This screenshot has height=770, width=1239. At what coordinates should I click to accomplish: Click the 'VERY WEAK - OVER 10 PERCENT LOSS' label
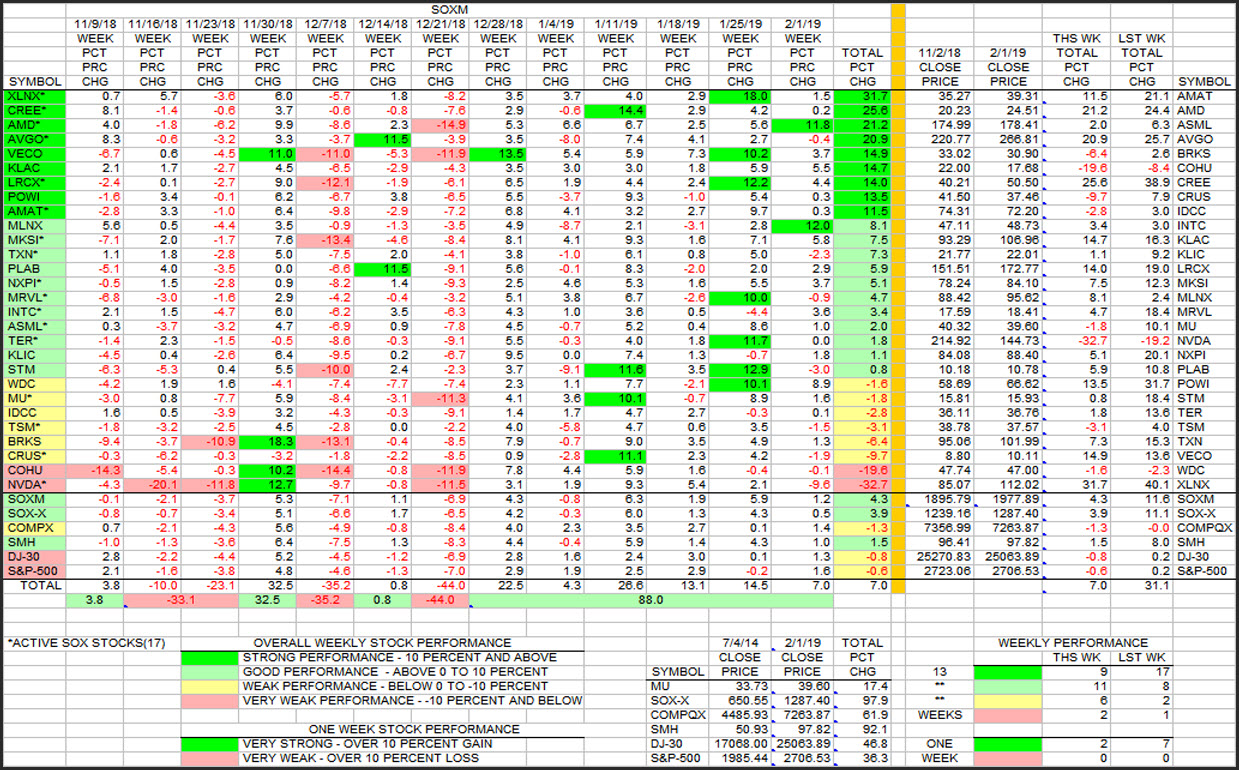(360, 758)
